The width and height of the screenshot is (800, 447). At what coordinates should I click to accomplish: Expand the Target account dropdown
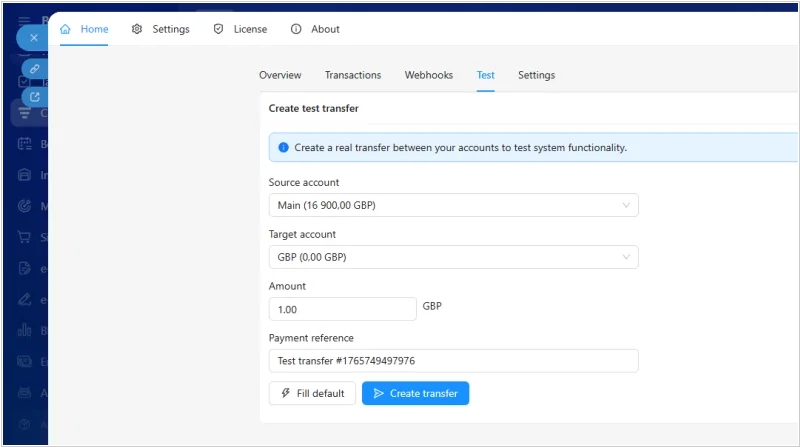pos(453,257)
